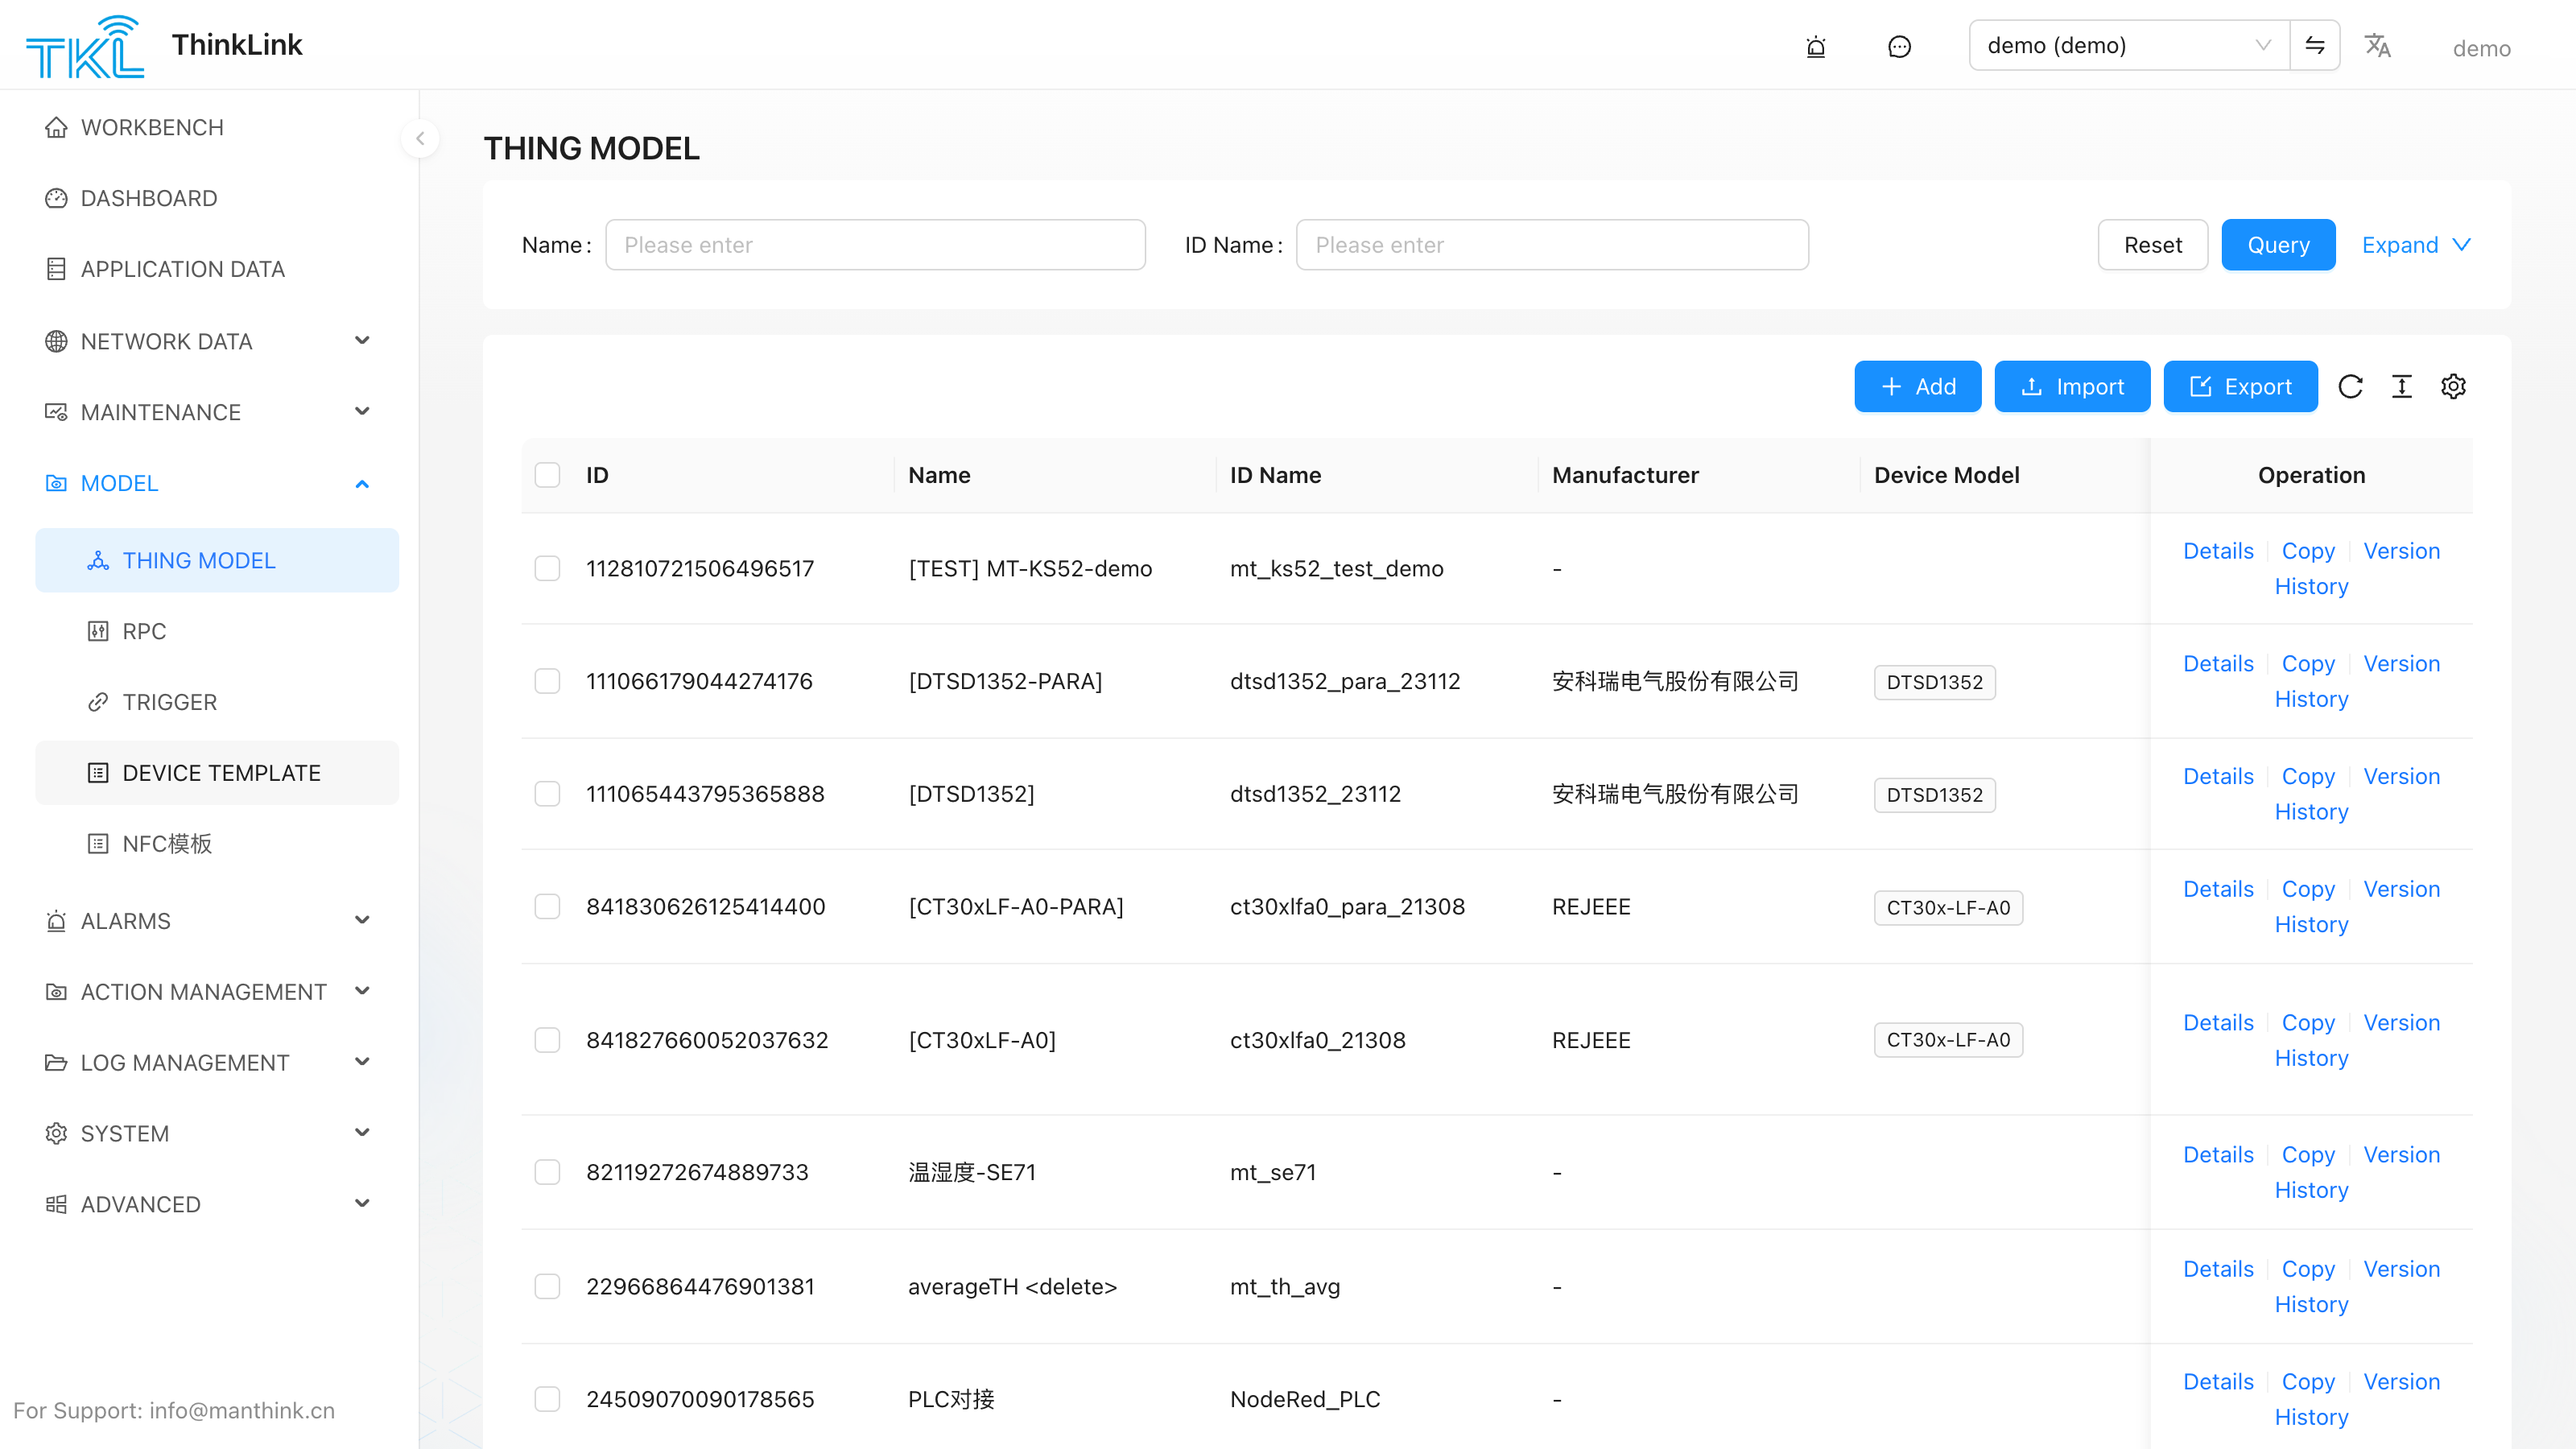Click the Trigger link icon
This screenshot has height=1449, width=2576.
98,702
